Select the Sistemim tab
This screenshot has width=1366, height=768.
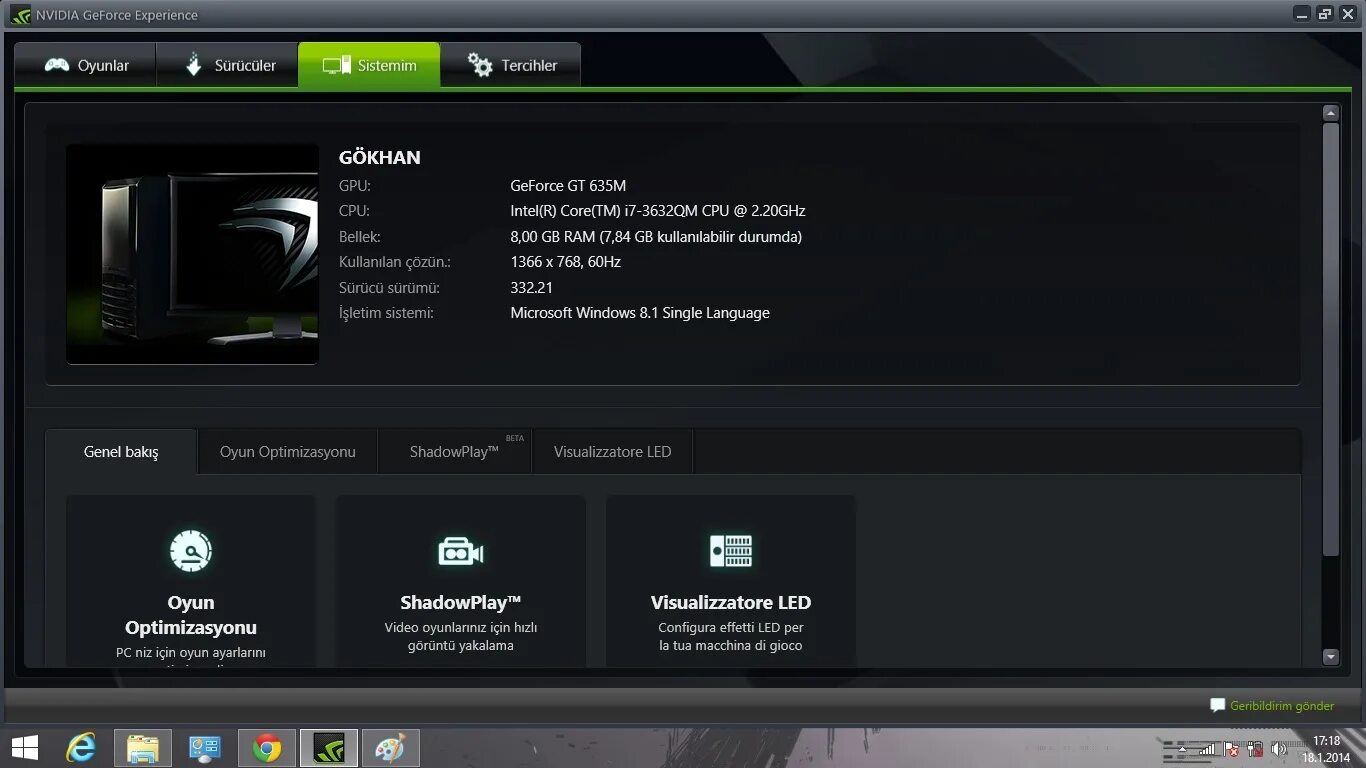(x=369, y=65)
